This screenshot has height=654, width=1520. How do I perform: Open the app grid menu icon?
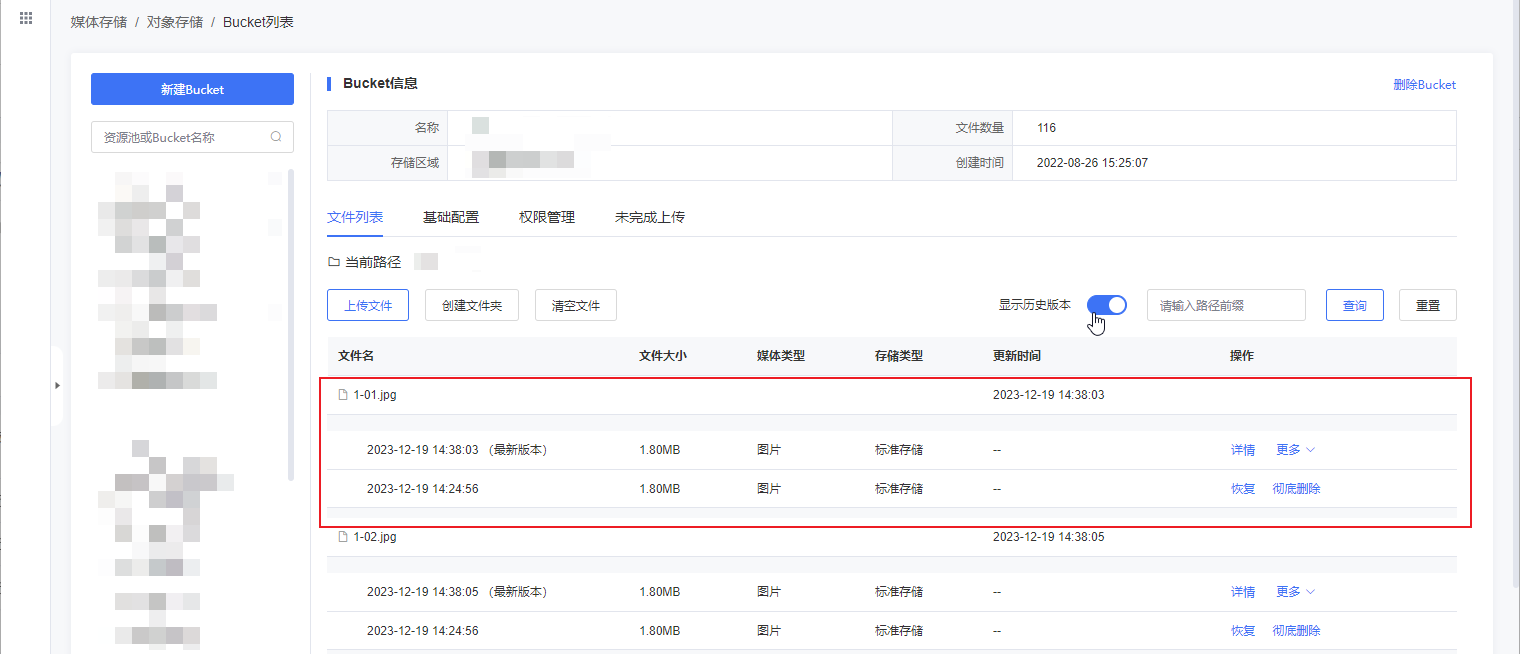(x=26, y=19)
